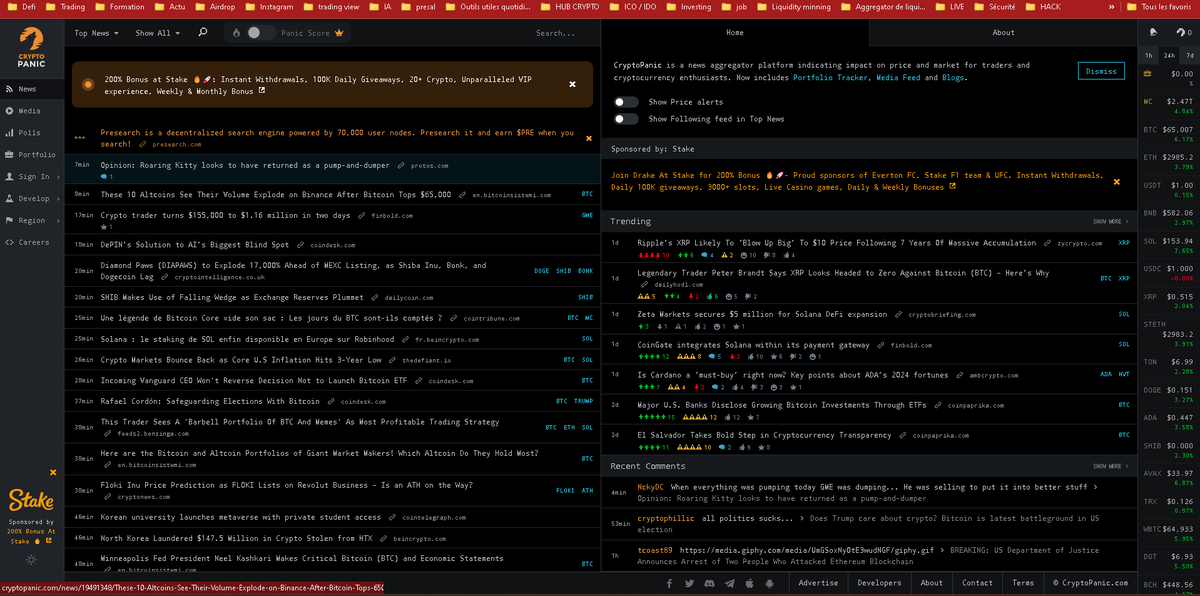This screenshot has width=1200, height=596.
Task: Select the 7d price change tab
Action: (1188, 55)
